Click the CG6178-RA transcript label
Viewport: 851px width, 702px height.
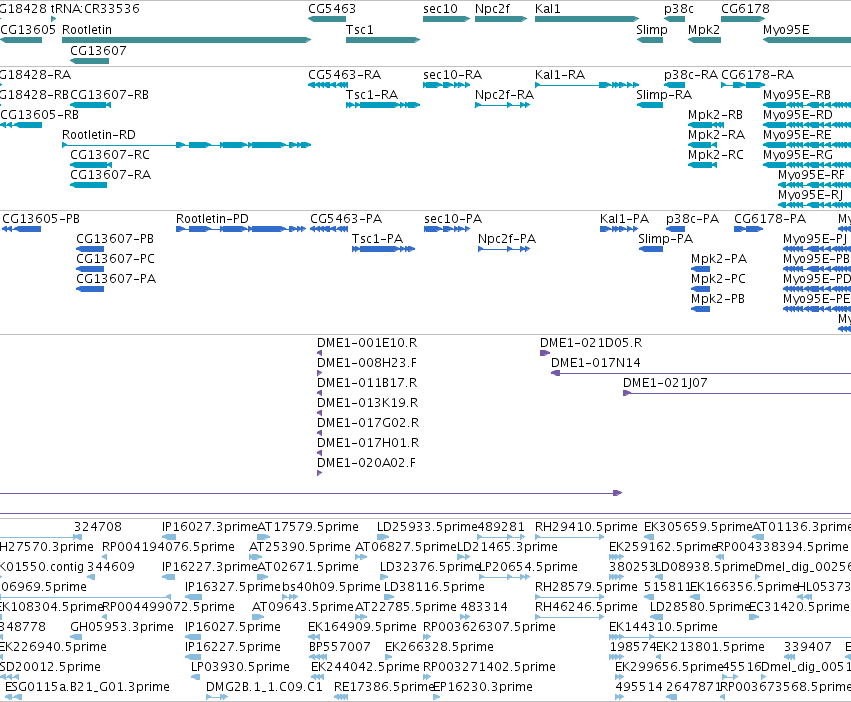(757, 75)
